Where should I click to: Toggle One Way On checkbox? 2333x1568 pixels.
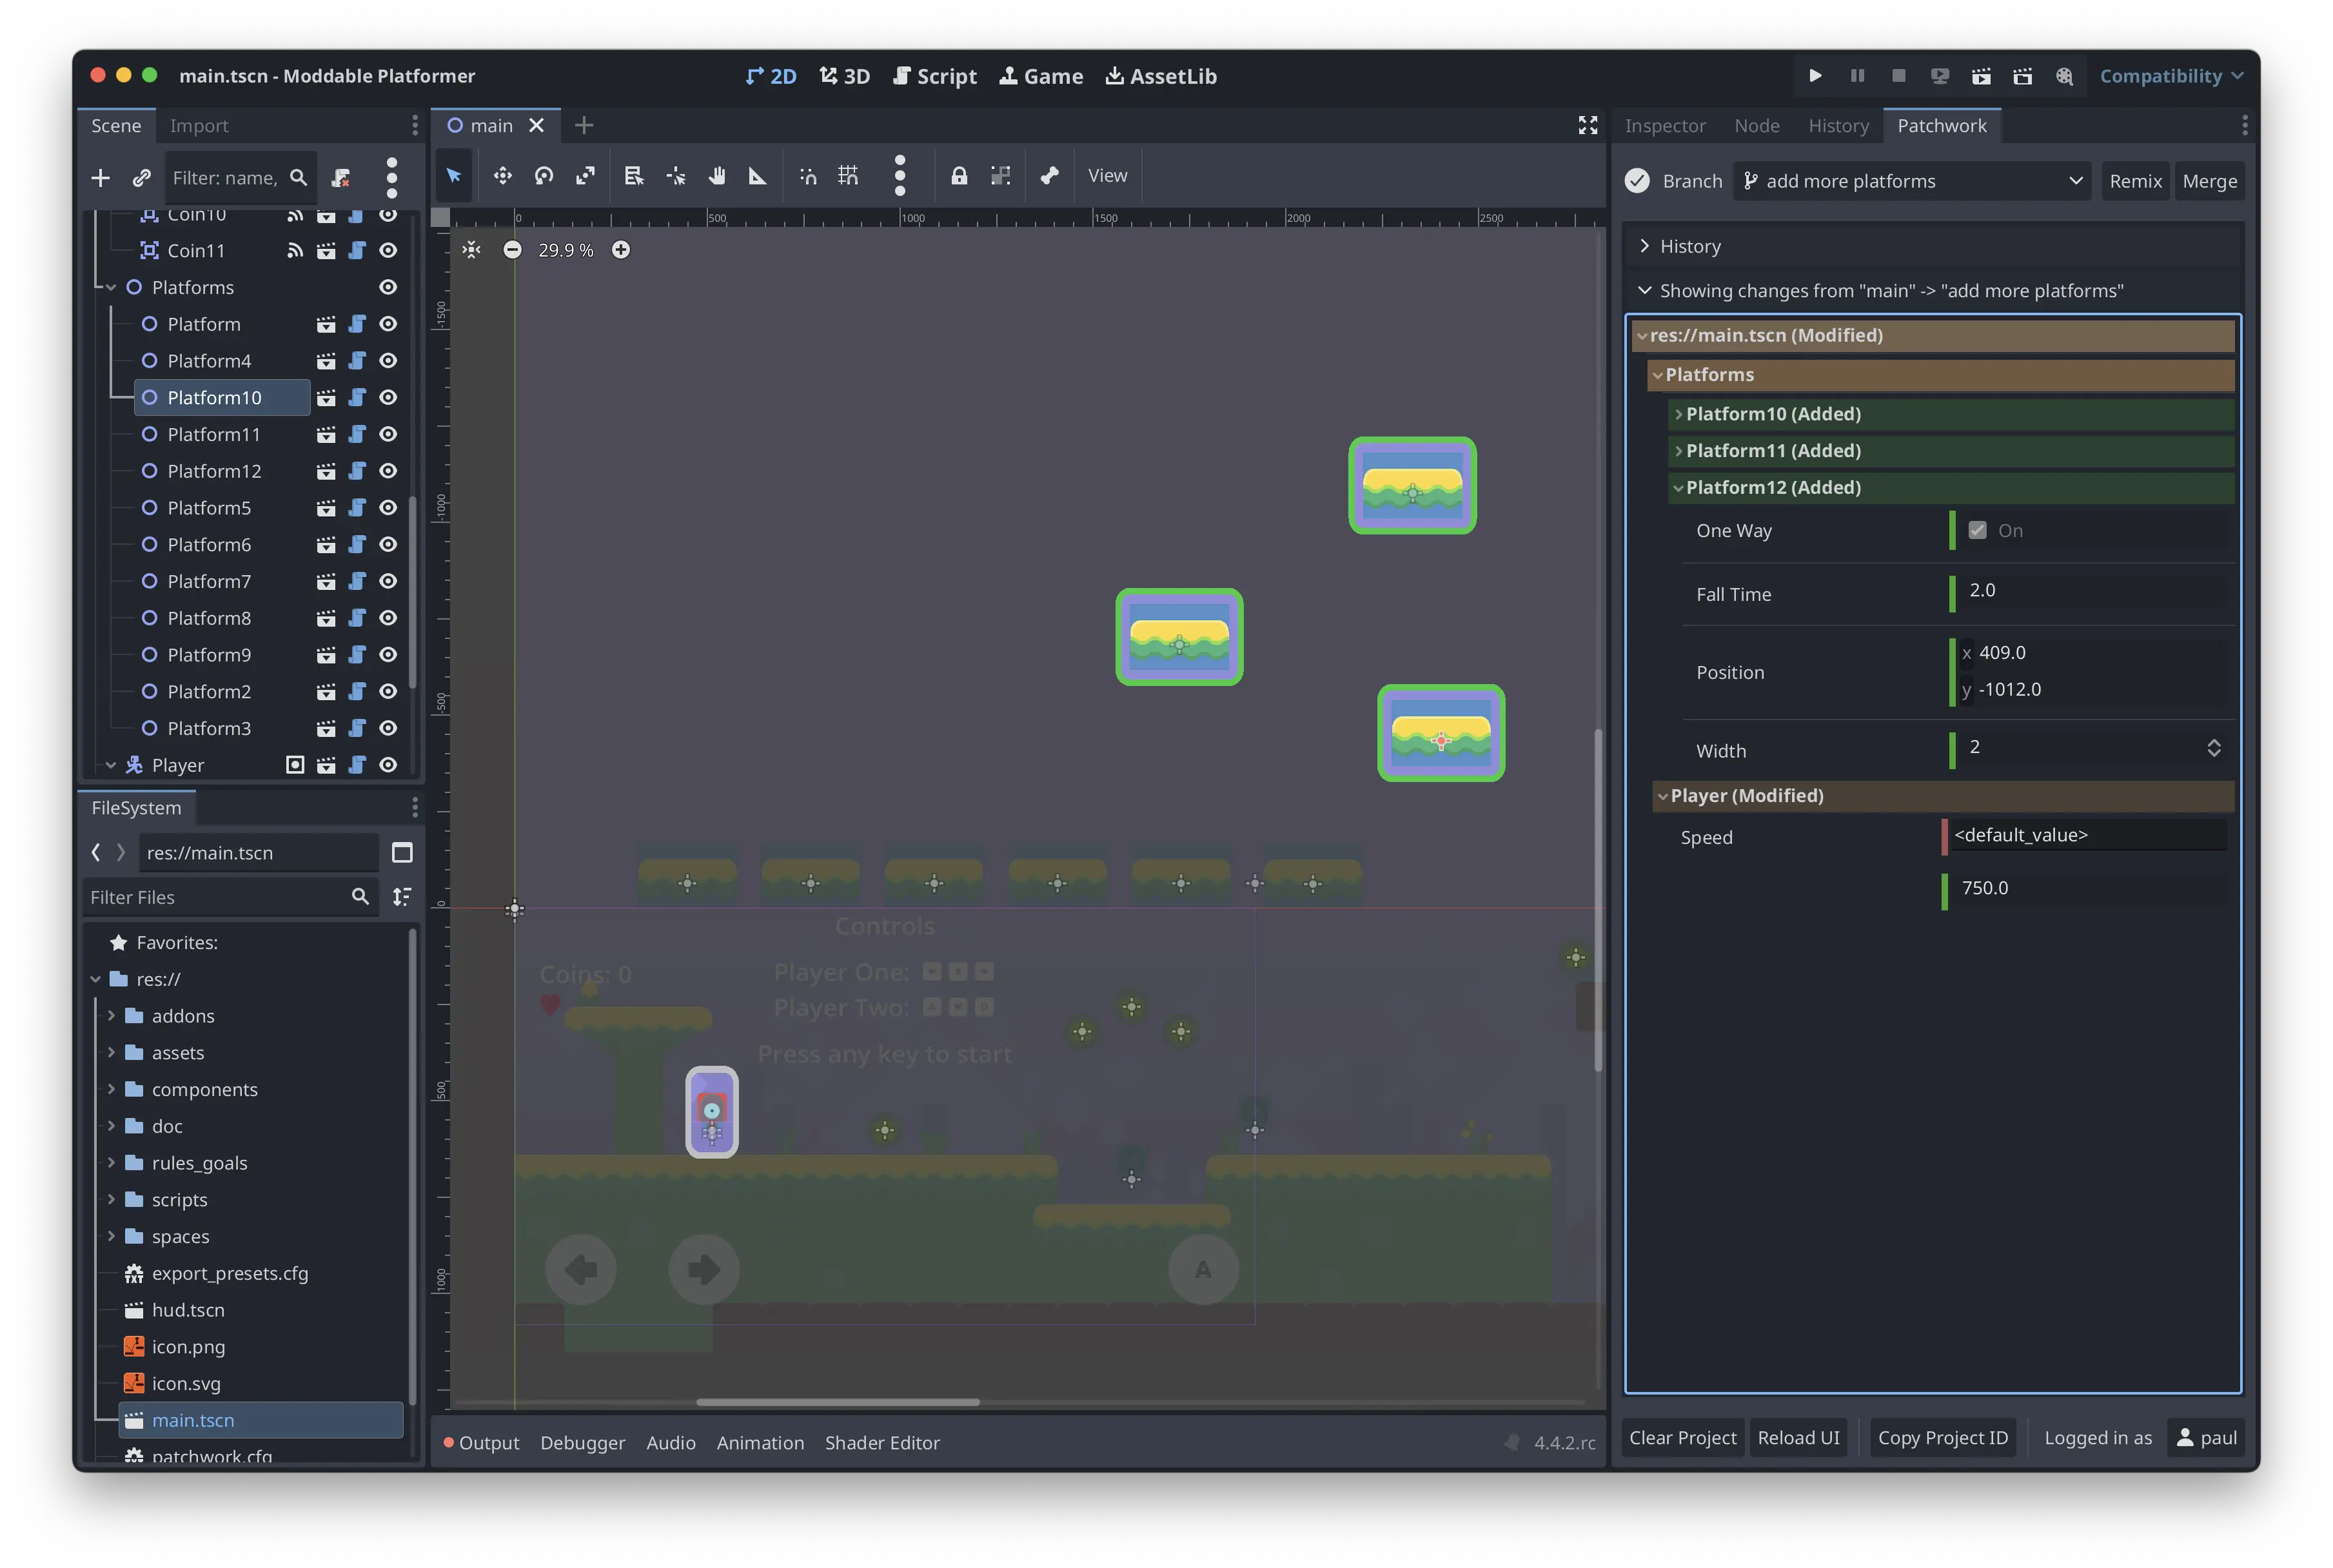(x=1977, y=531)
